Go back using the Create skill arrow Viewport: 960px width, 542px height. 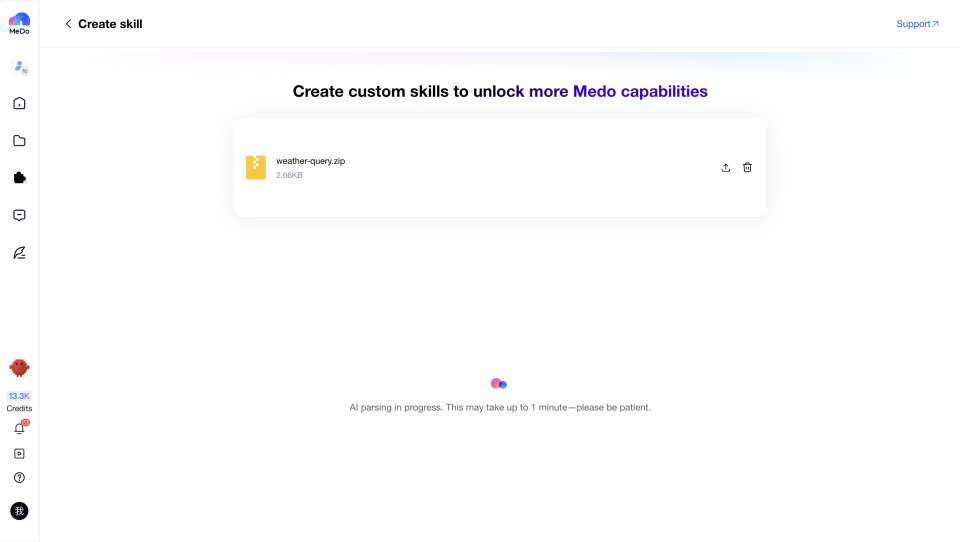pyautogui.click(x=68, y=24)
